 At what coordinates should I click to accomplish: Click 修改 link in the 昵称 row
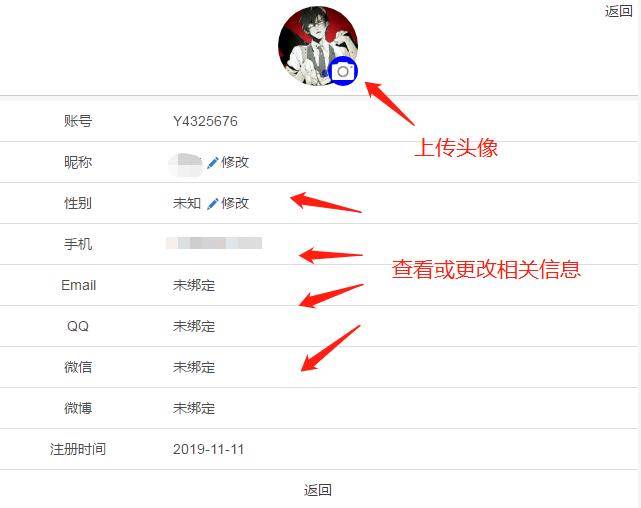coord(235,162)
